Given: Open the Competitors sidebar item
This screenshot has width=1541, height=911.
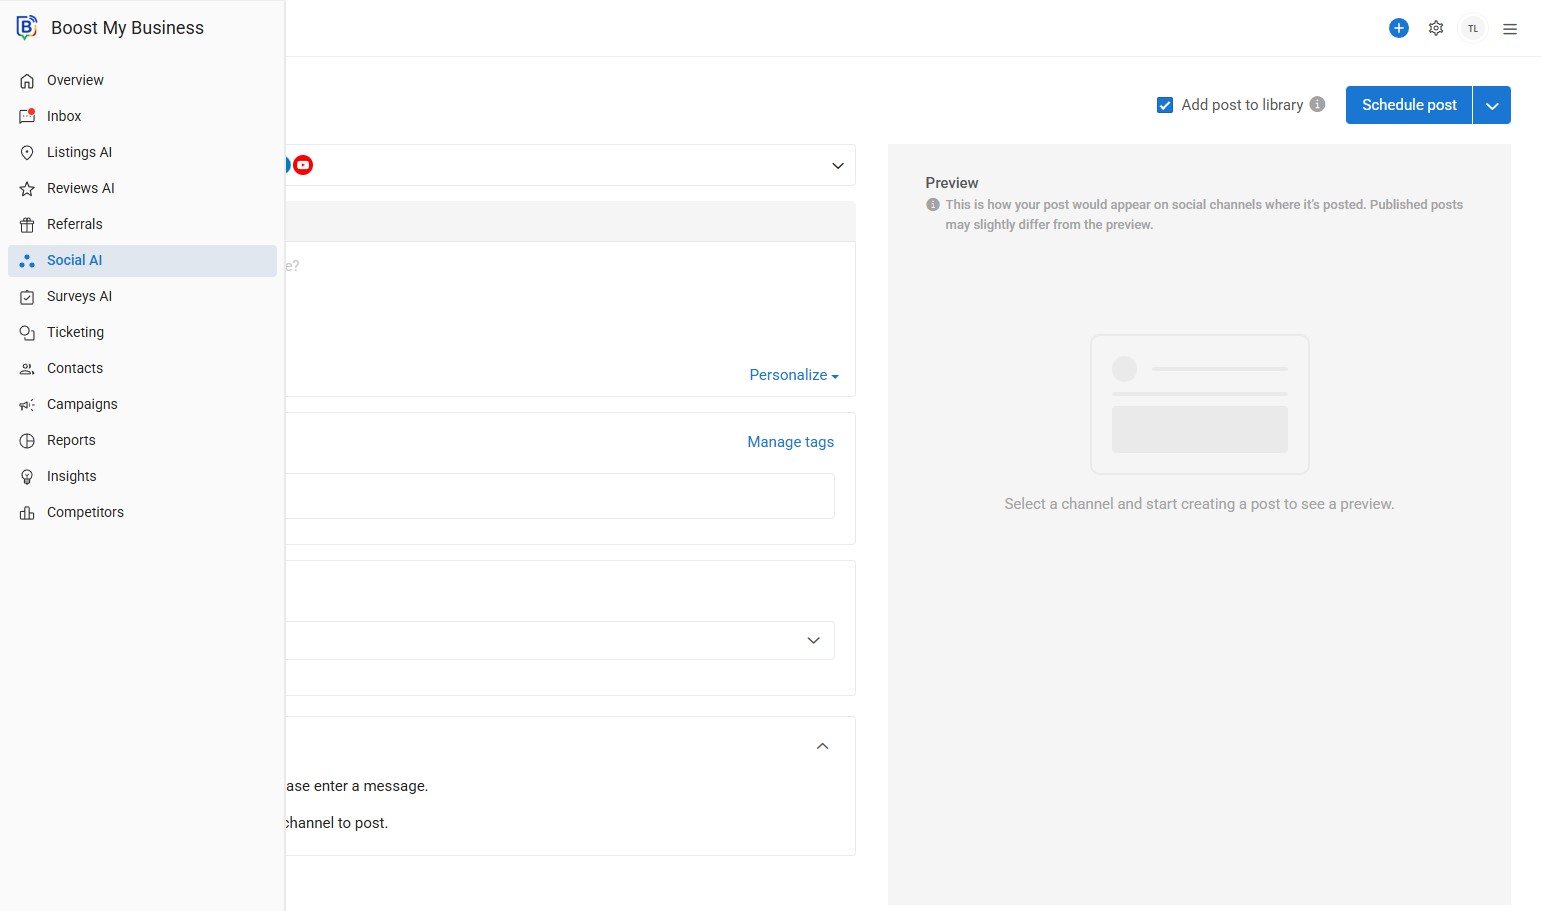Looking at the screenshot, I should tap(85, 512).
